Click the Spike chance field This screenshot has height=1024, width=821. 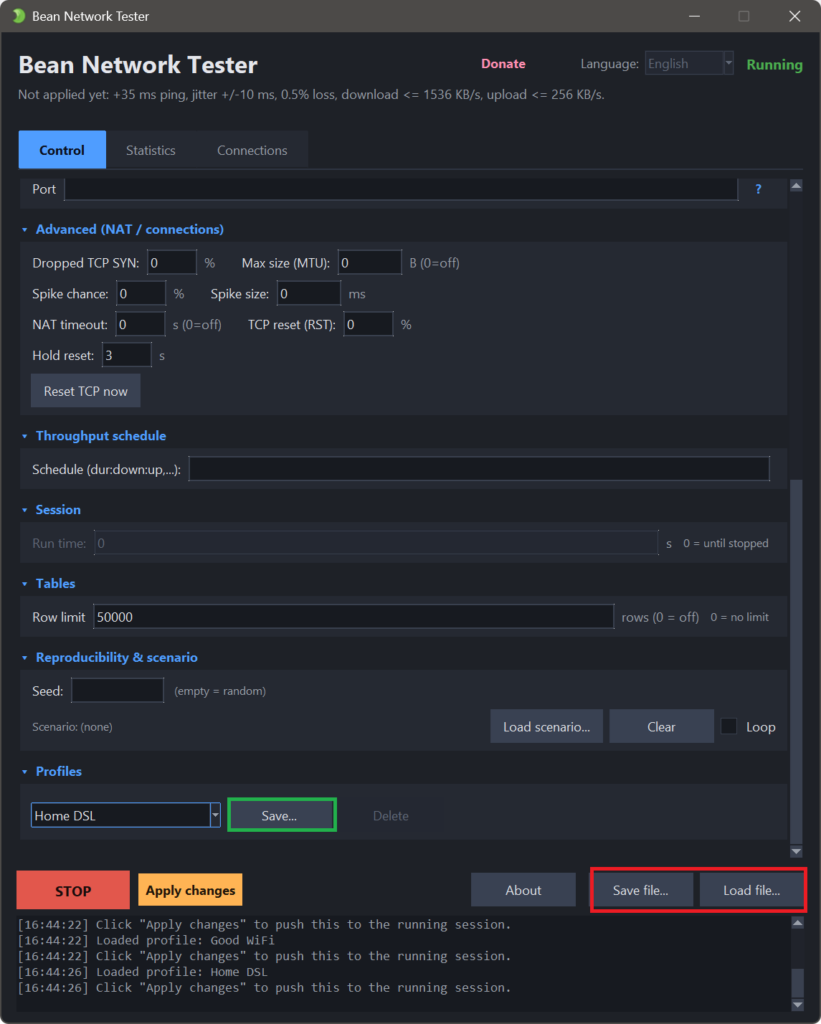click(141, 294)
